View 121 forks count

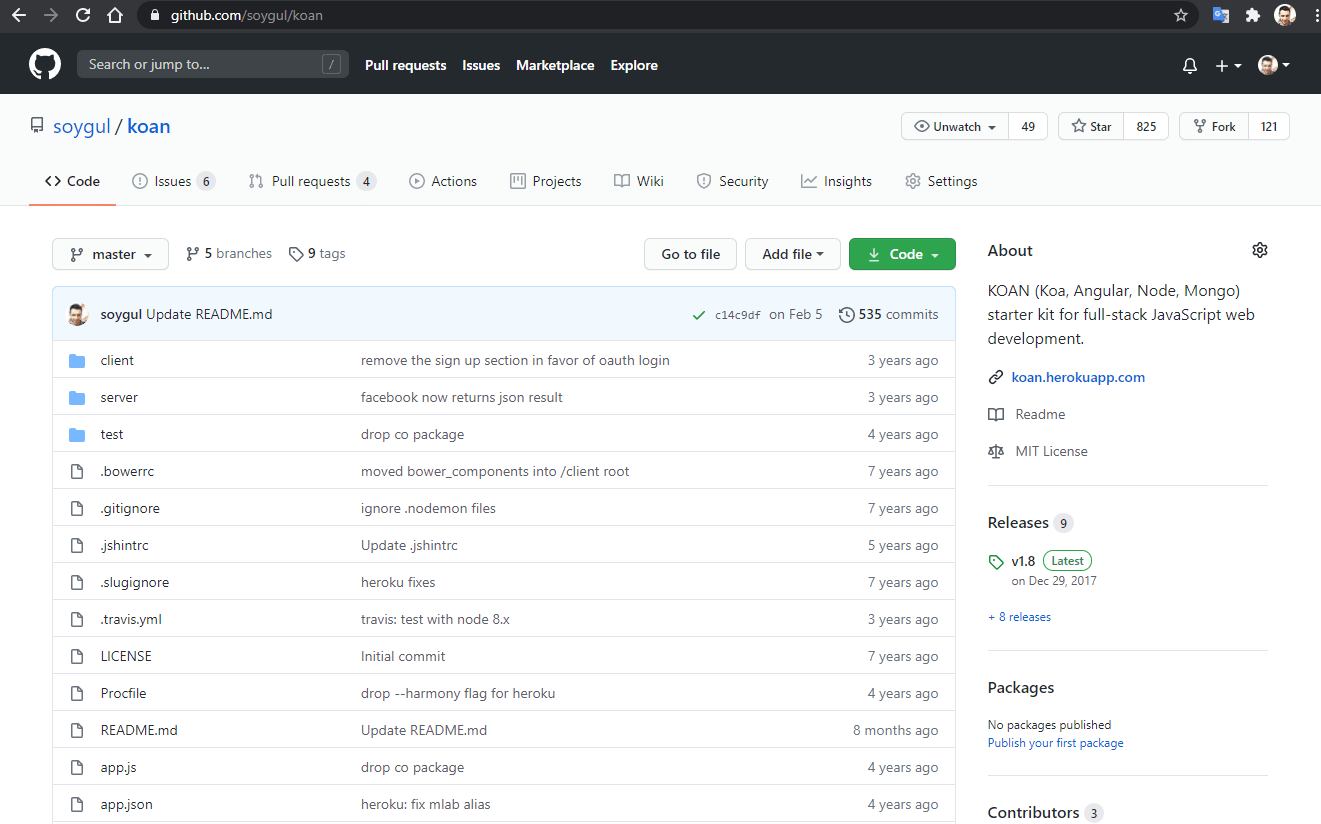(x=1269, y=126)
